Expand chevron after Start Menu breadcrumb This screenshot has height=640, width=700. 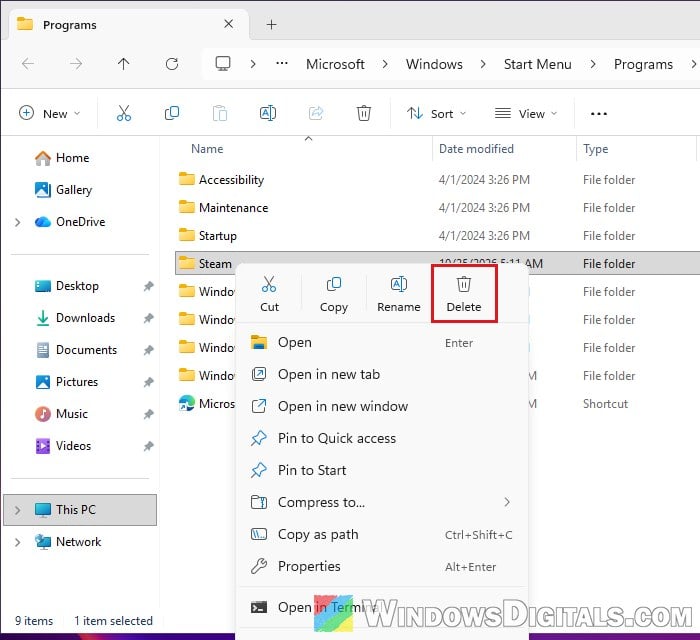[592, 64]
